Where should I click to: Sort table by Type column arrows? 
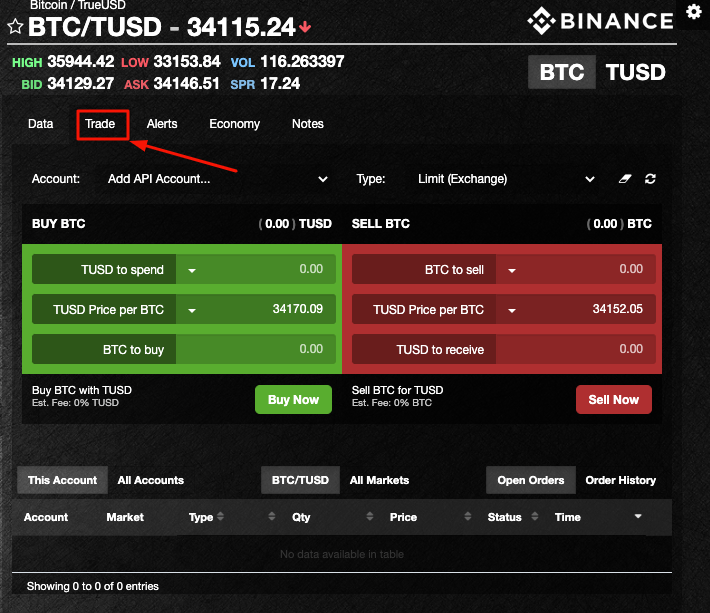tap(221, 516)
